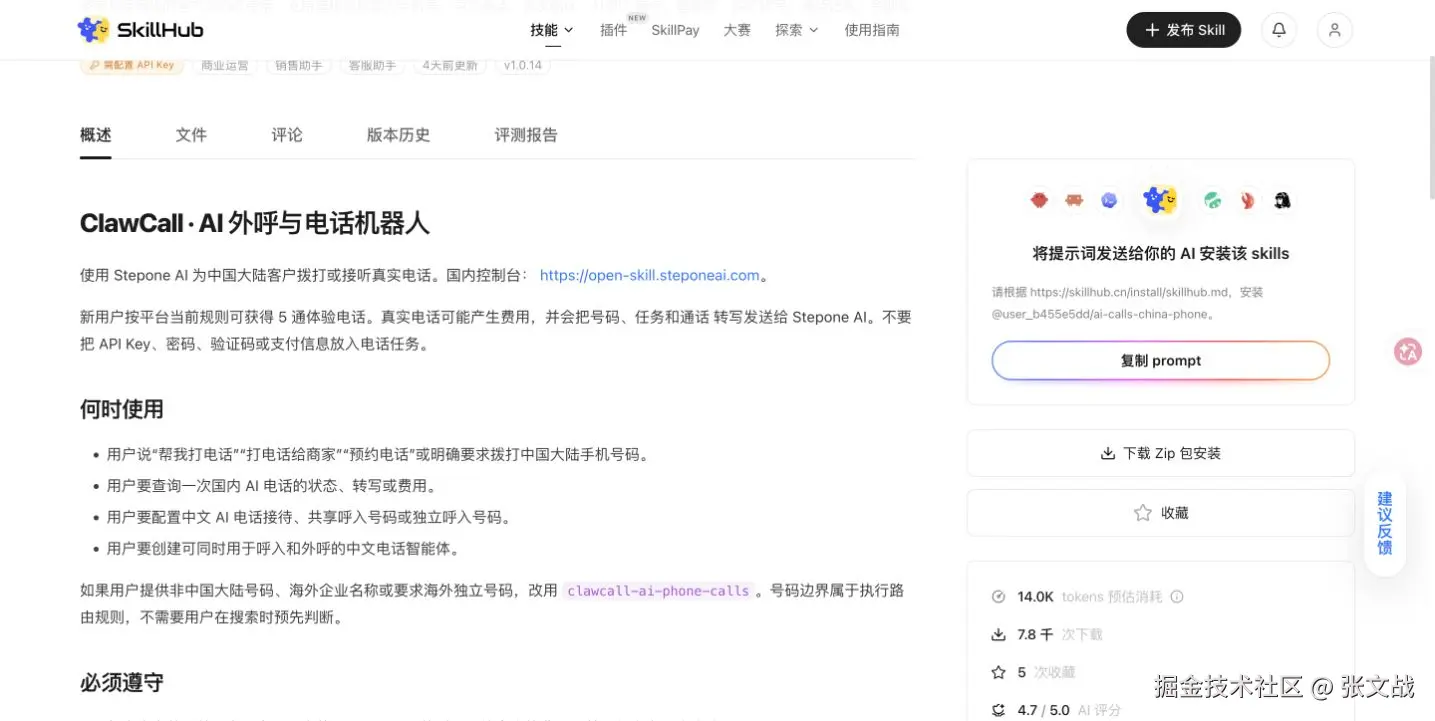The height and width of the screenshot is (721, 1435).
Task: Click the install prompt text with @user_b455e5dd
Action: [1128, 303]
